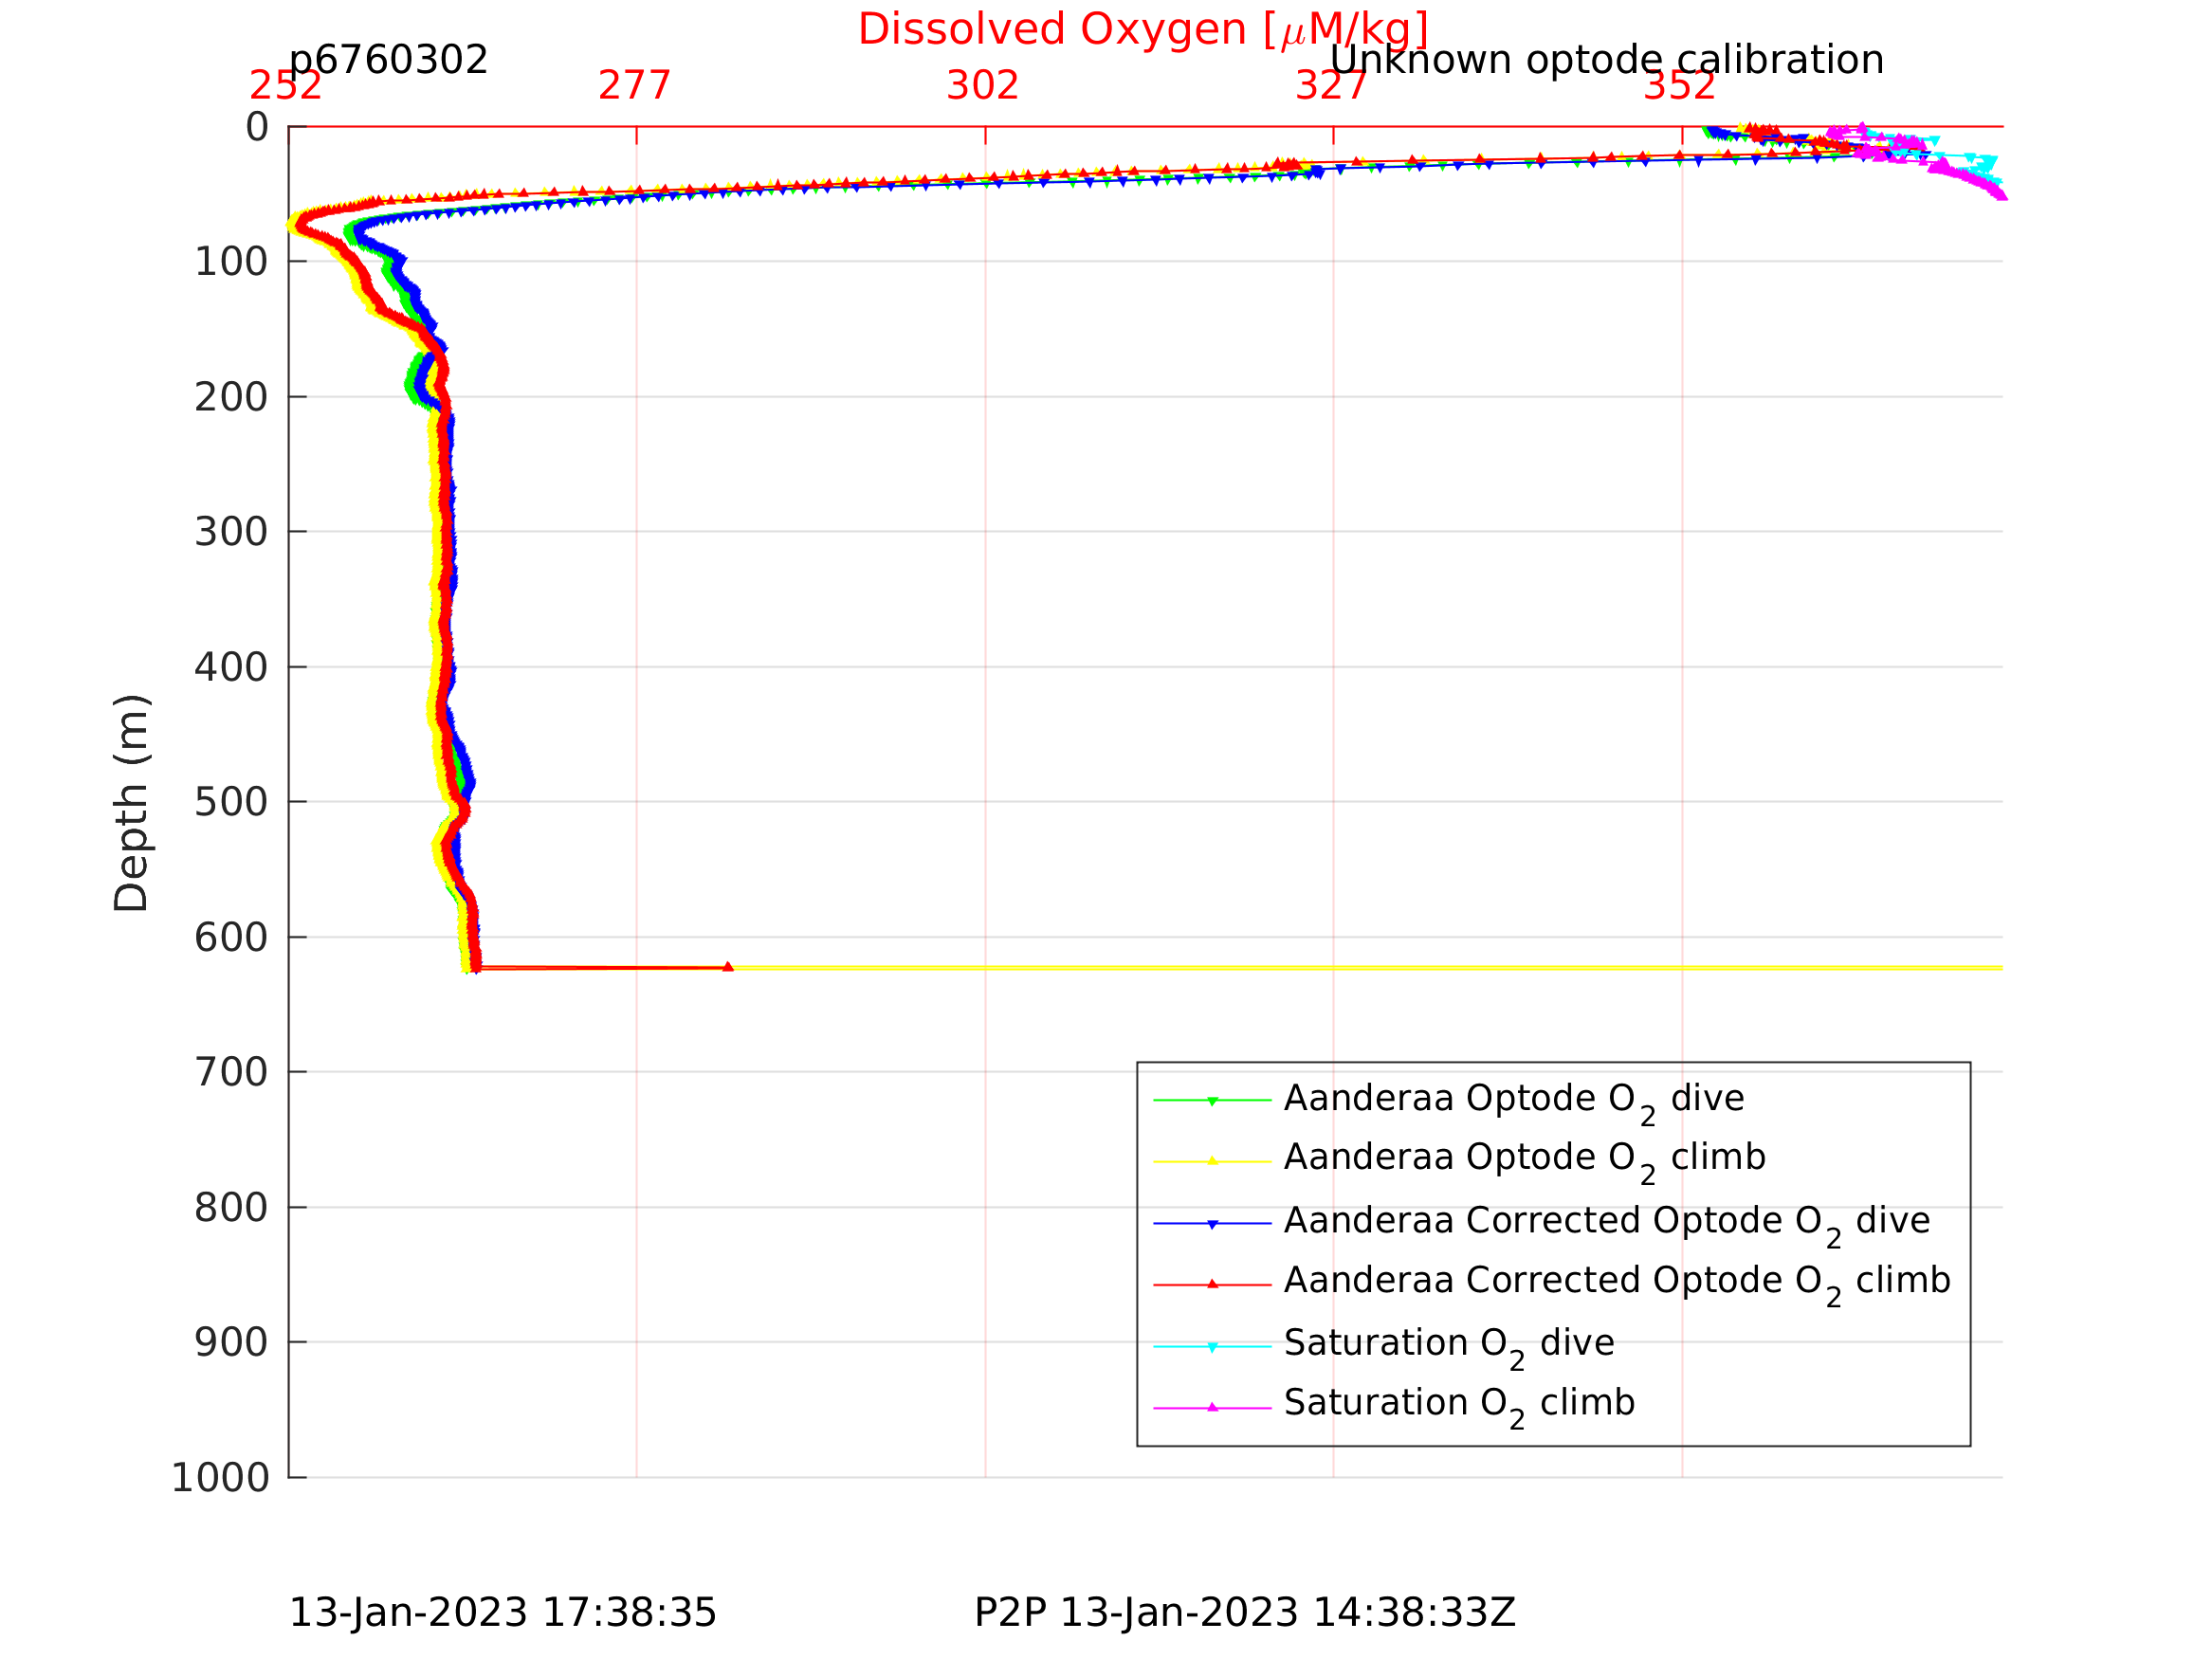The image size is (2212, 1659).
Task: Select legend entry 'Aanderaa Corrected Optode O2 climb'
Action: [x=1617, y=1283]
